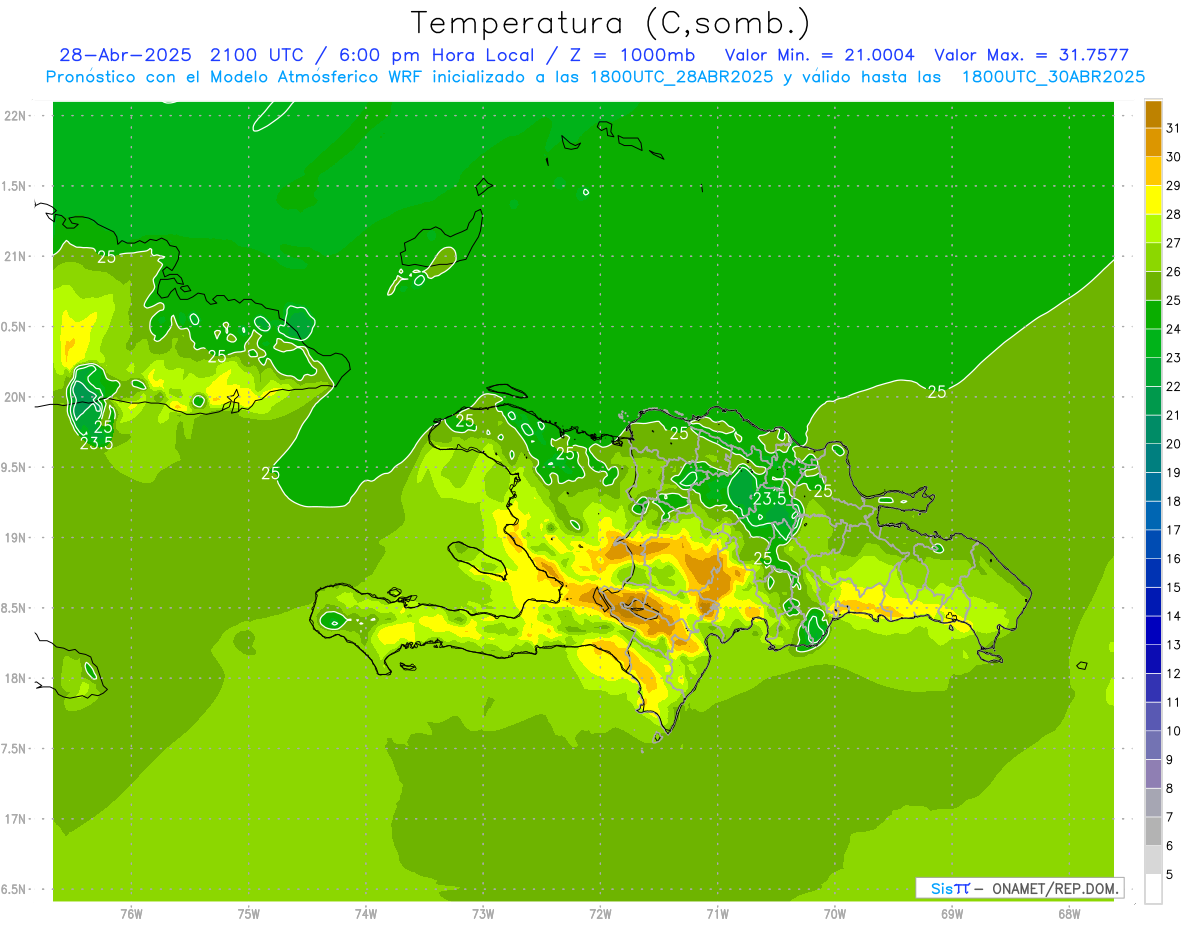Click the '27' colorbar label

(1173, 243)
